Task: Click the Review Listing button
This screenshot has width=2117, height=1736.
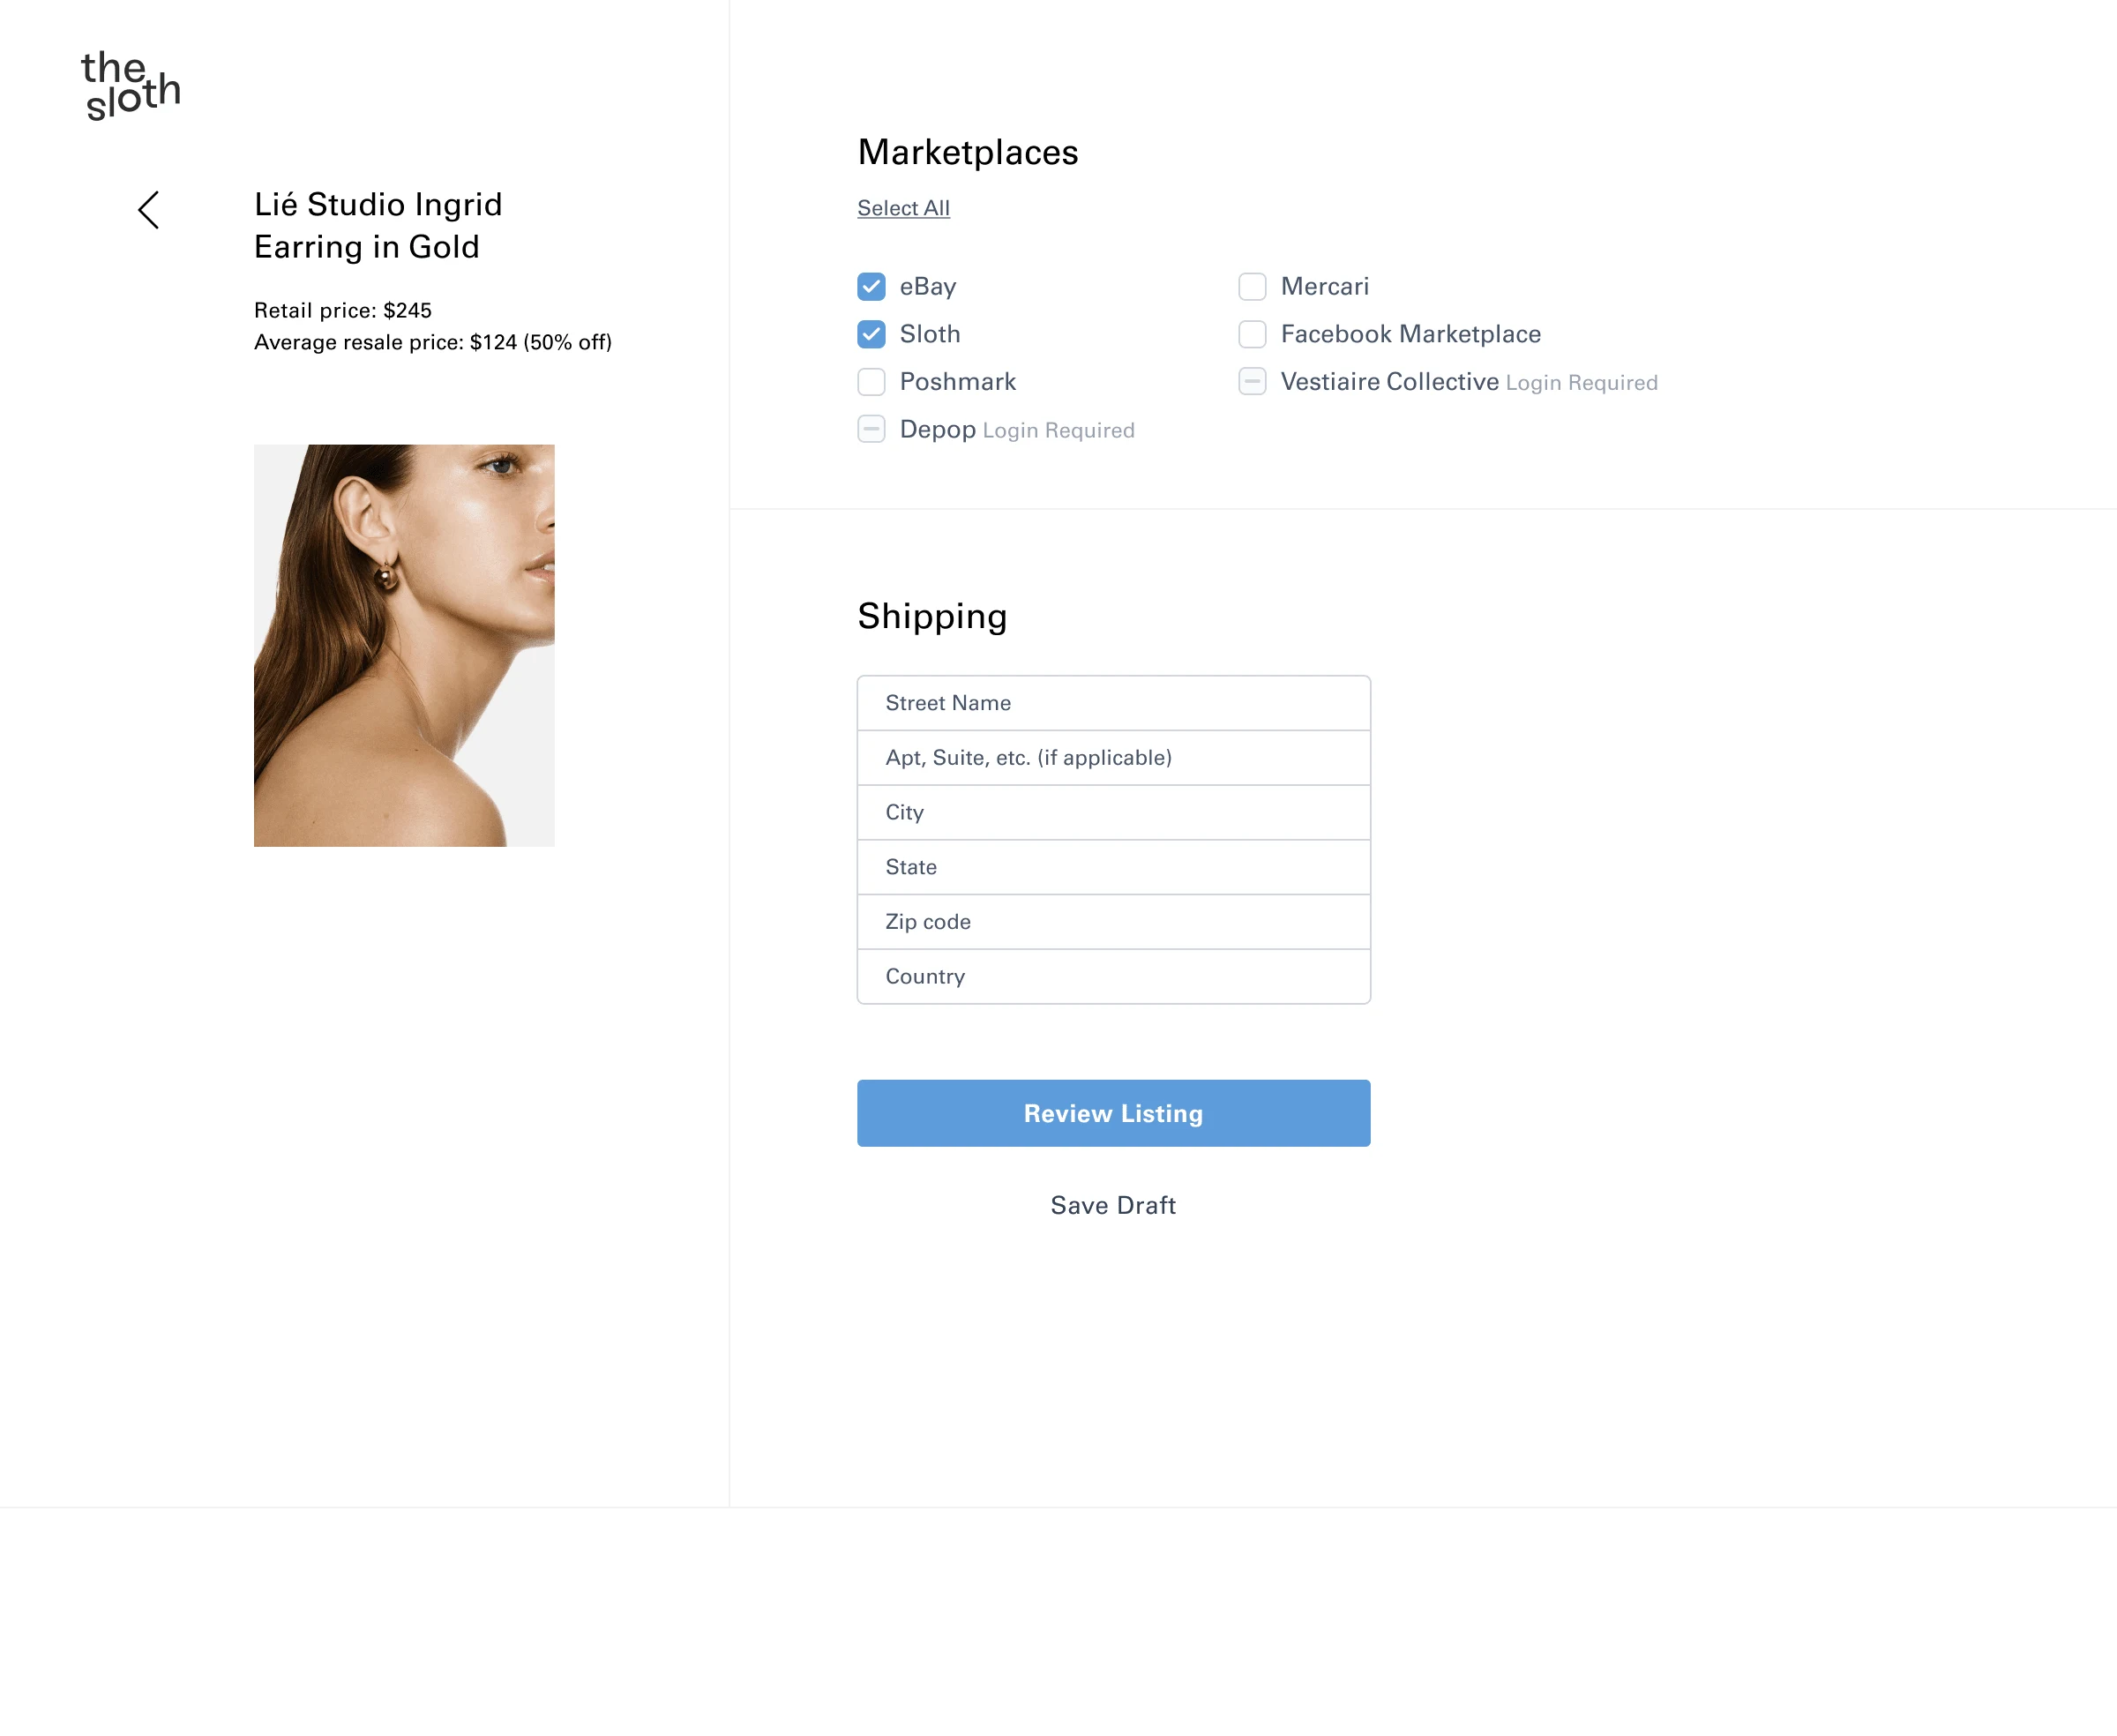Action: (x=1113, y=1111)
